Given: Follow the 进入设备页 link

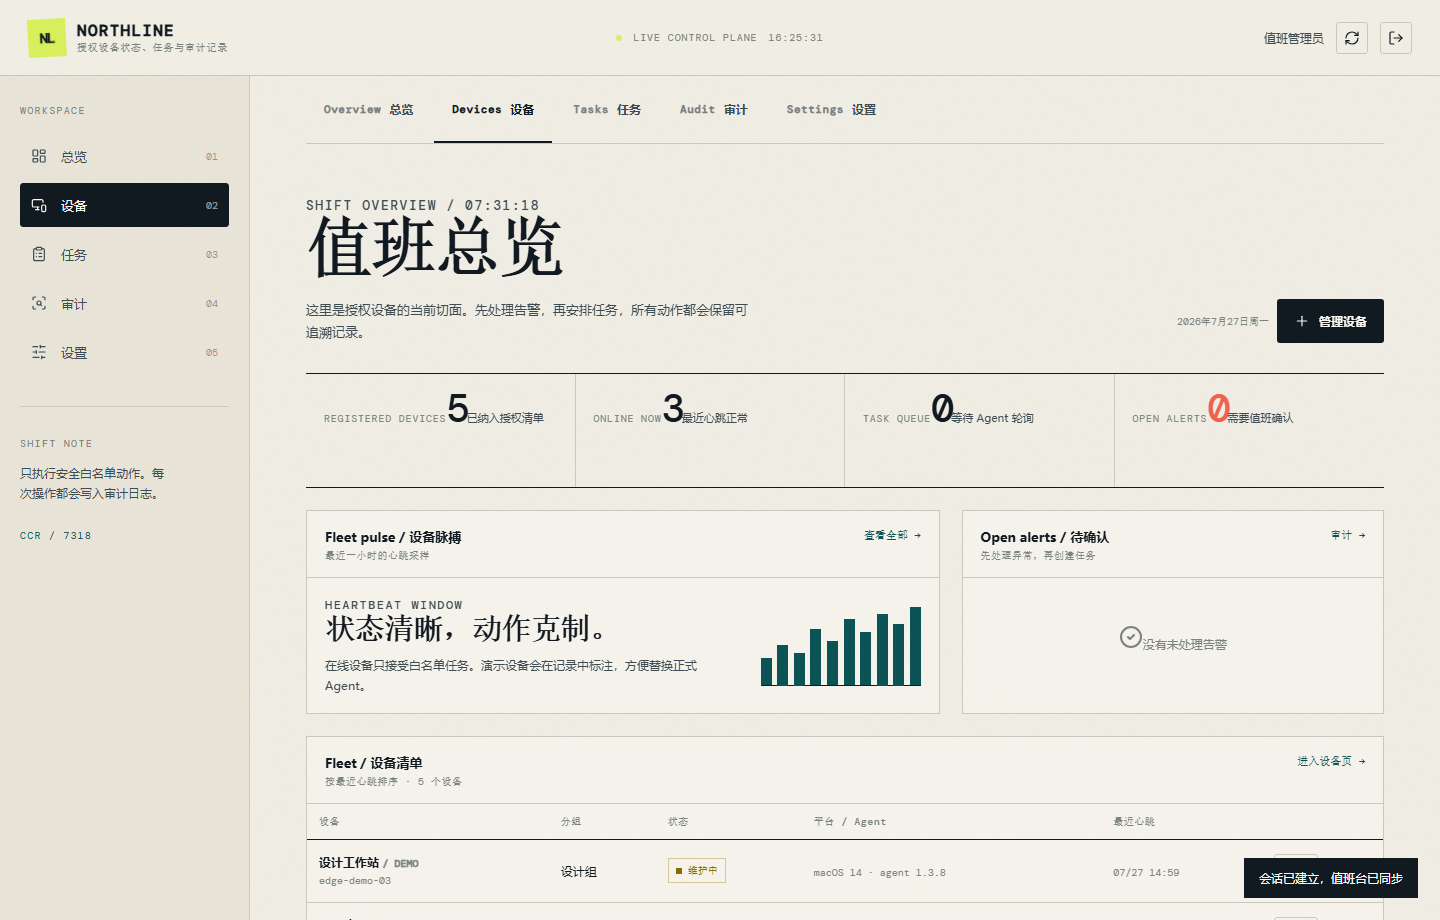Looking at the screenshot, I should 1331,761.
